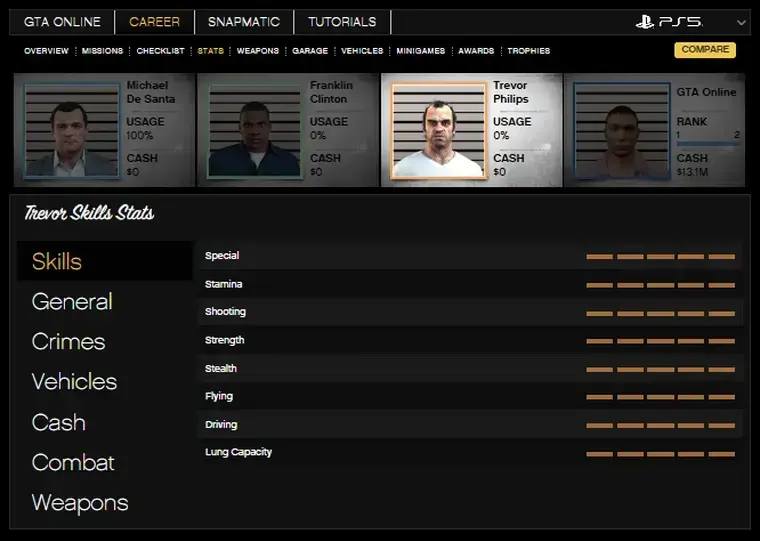Show the Overview section
The height and width of the screenshot is (541, 760).
pos(46,51)
